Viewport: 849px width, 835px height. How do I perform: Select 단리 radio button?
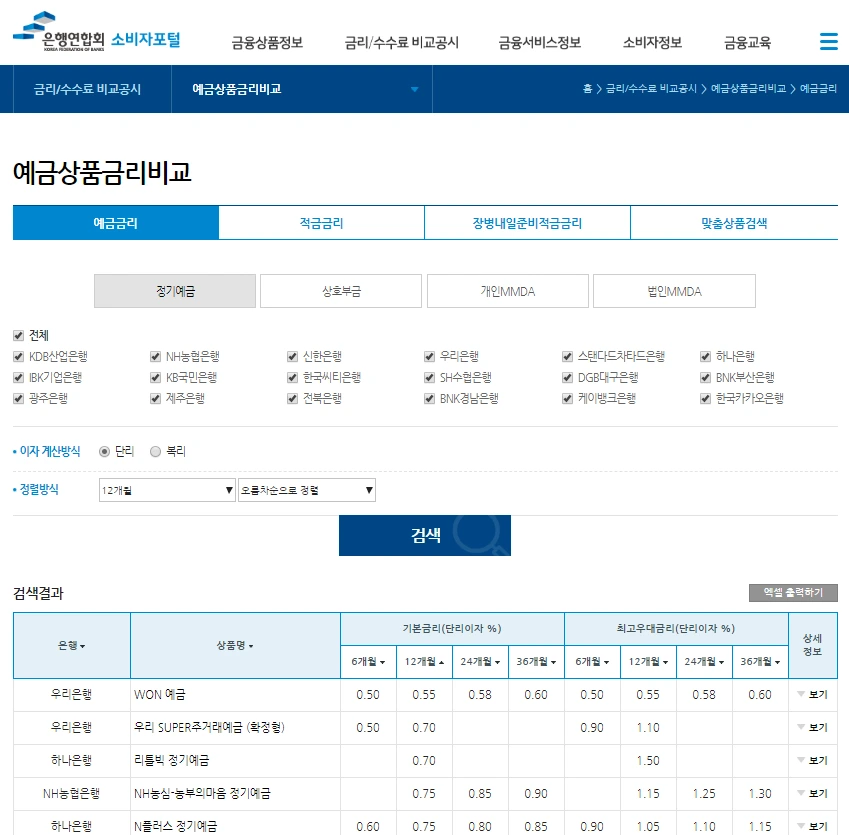[x=105, y=452]
